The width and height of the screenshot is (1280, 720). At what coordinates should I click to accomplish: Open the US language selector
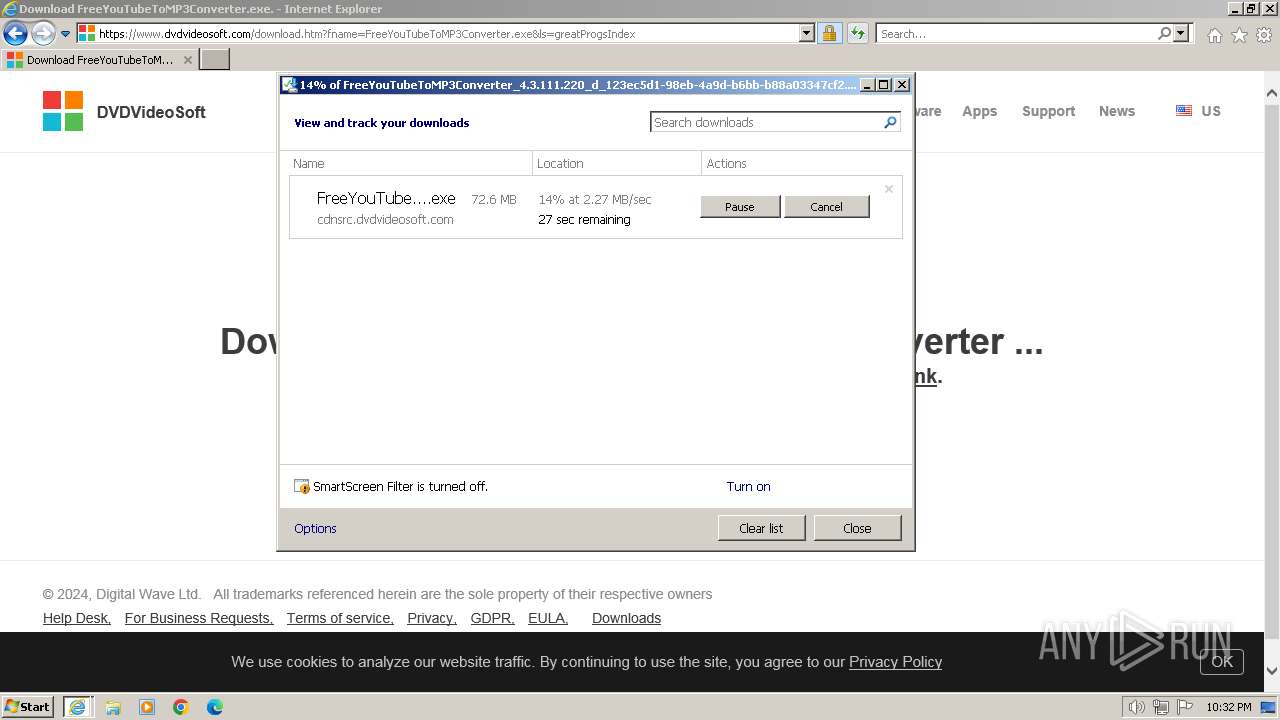click(1198, 111)
